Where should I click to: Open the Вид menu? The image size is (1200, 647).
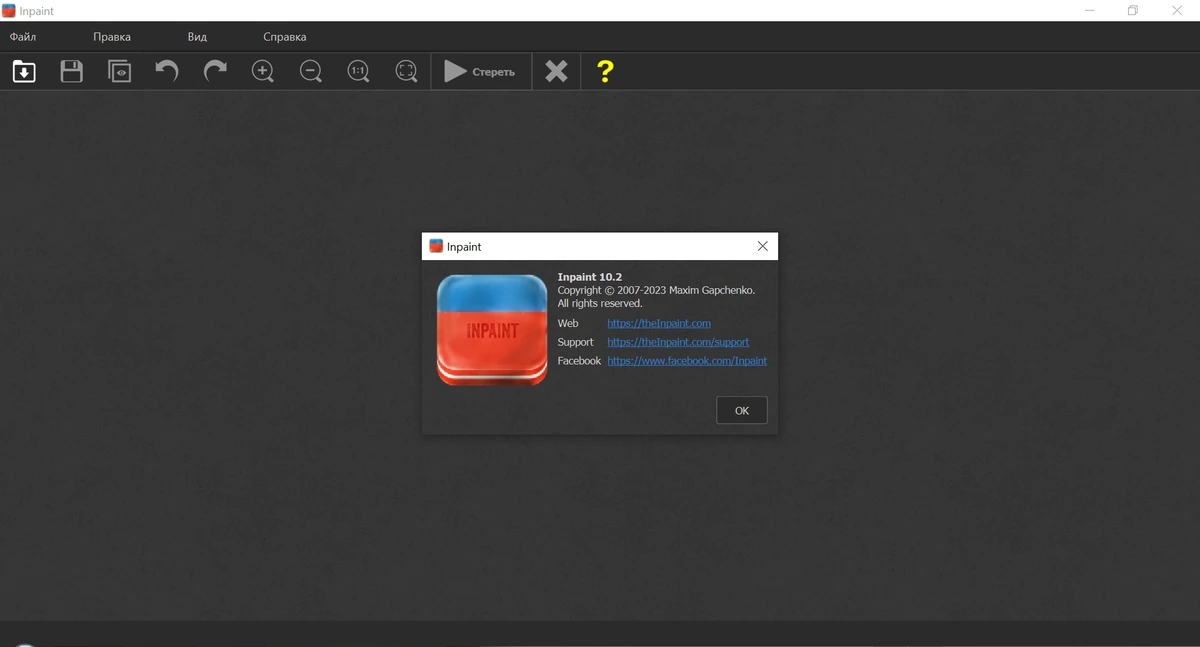[197, 37]
